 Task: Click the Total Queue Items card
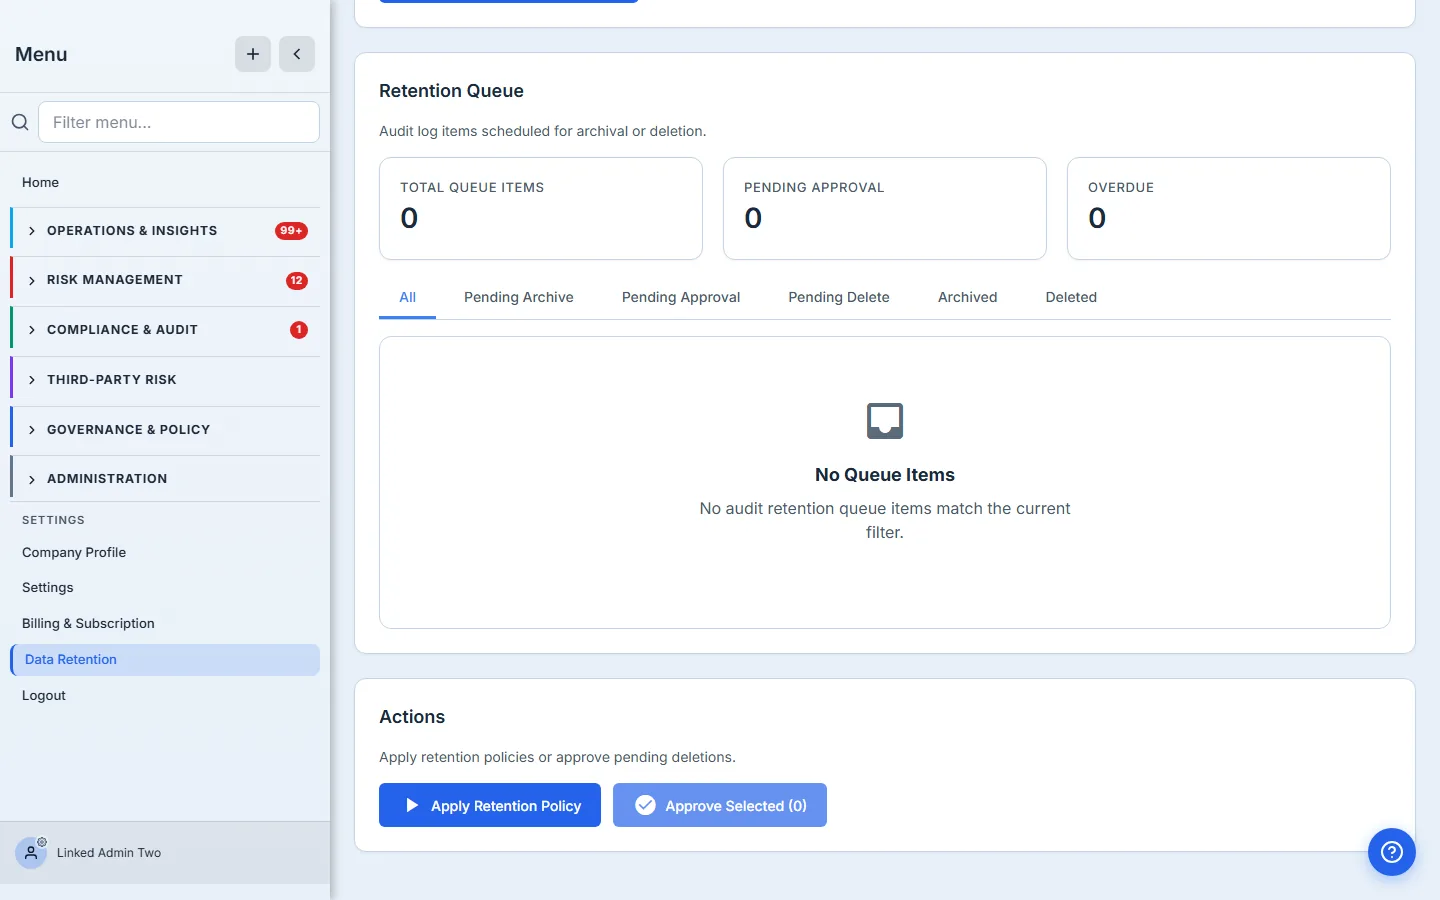coord(541,208)
